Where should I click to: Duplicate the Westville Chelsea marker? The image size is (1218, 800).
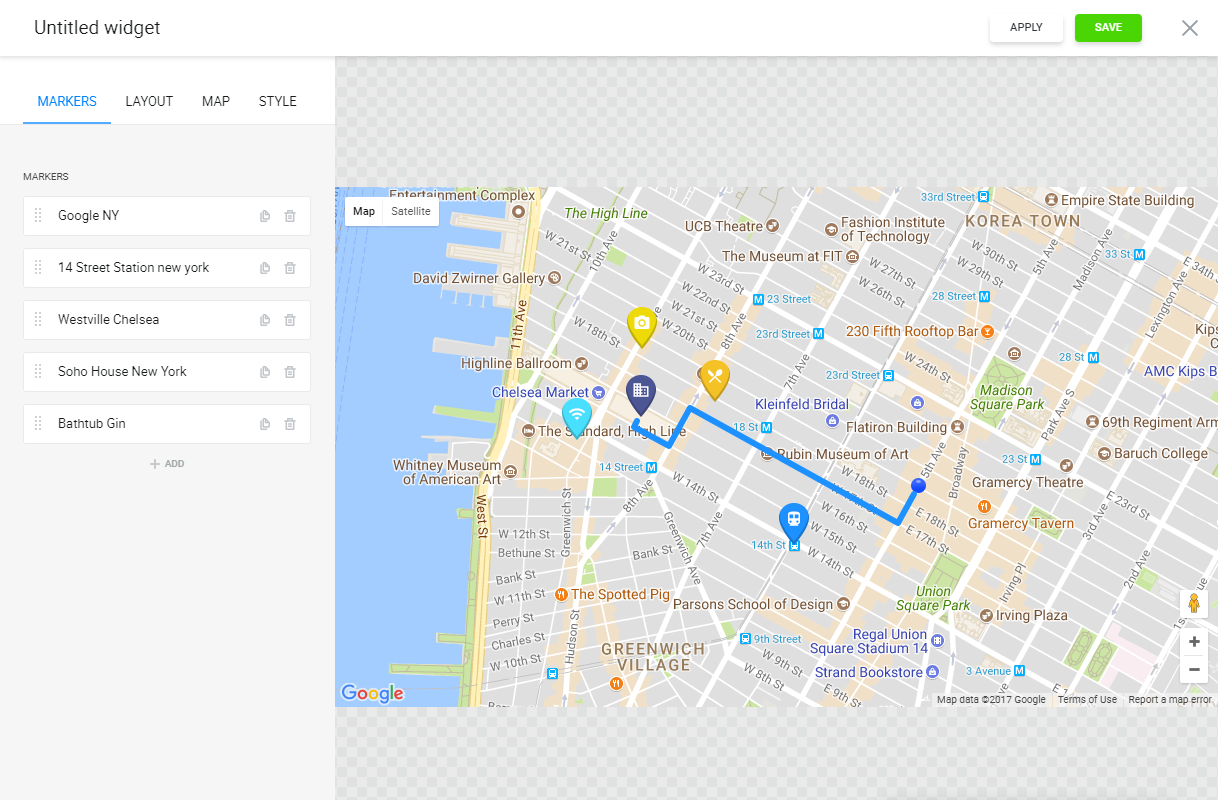tap(265, 320)
